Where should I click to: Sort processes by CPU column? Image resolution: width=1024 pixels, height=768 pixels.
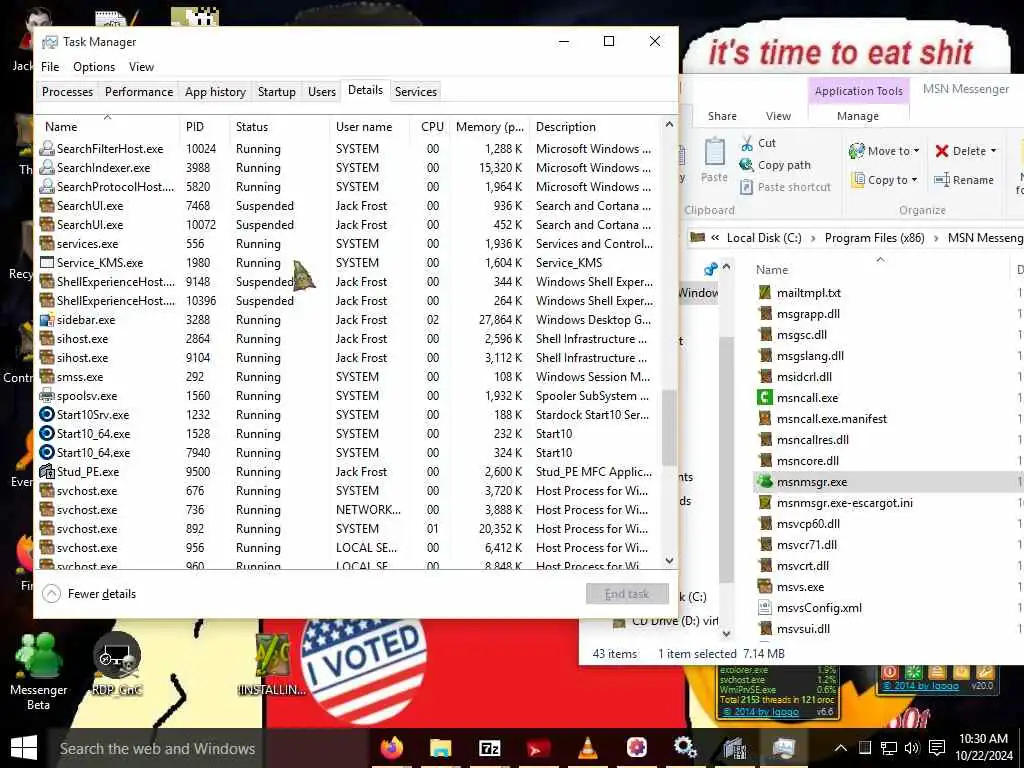click(x=431, y=127)
